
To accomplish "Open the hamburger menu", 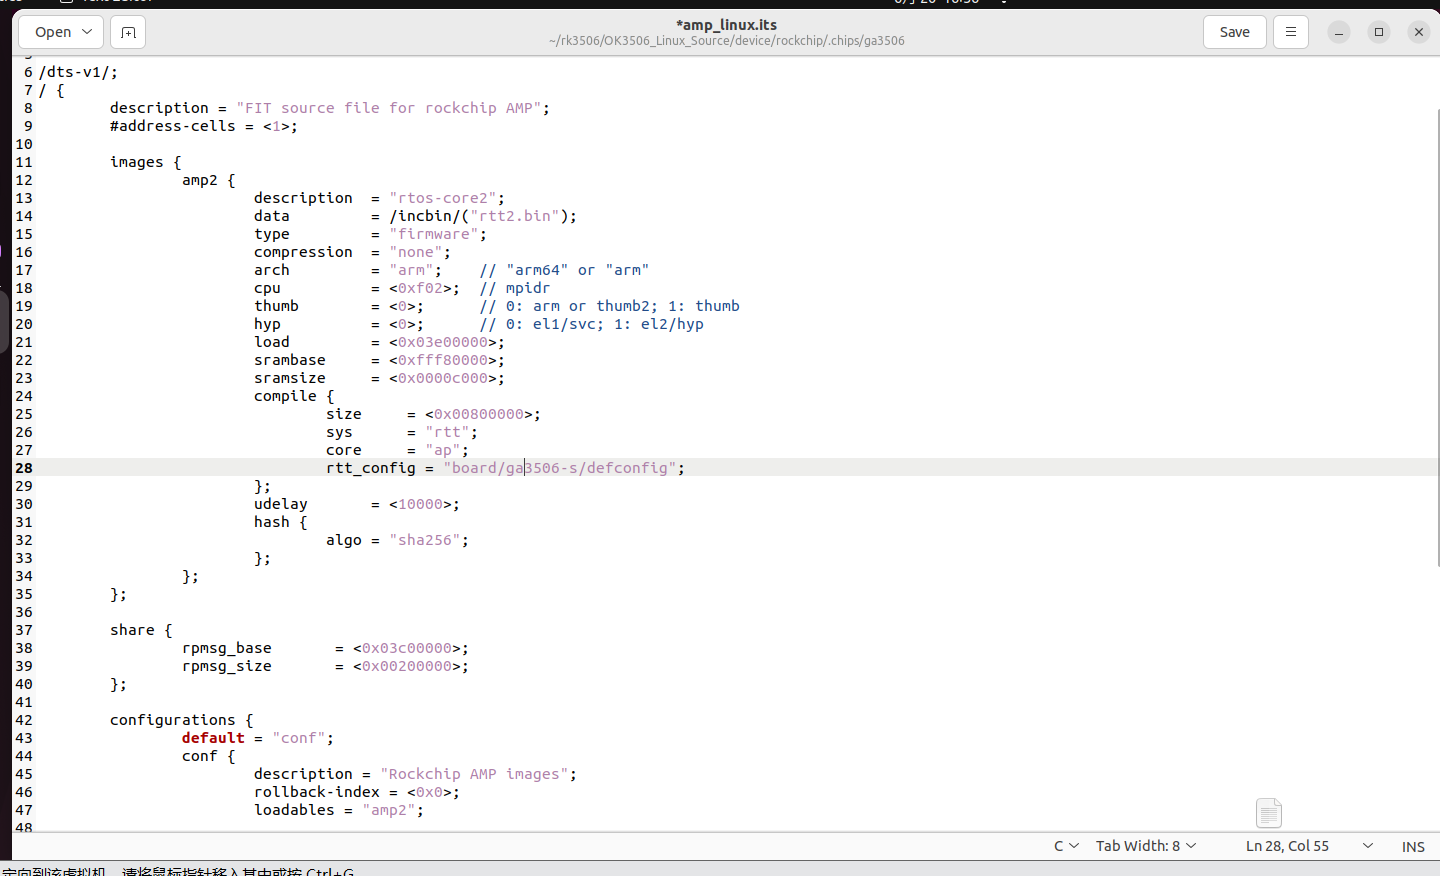I will 1290,32.
